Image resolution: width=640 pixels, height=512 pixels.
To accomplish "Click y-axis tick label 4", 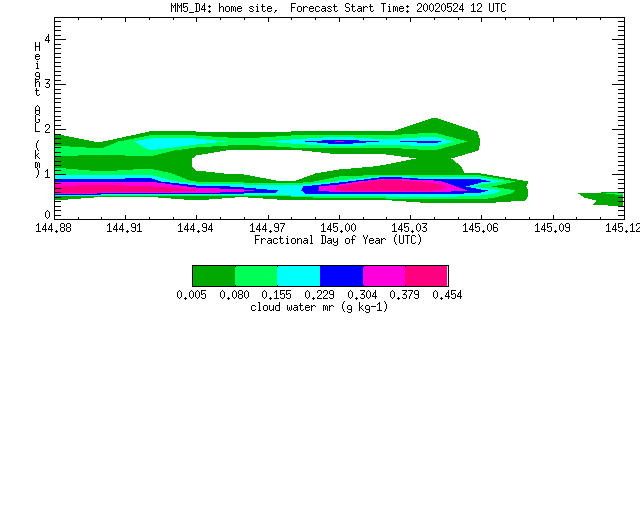I will click(47, 39).
